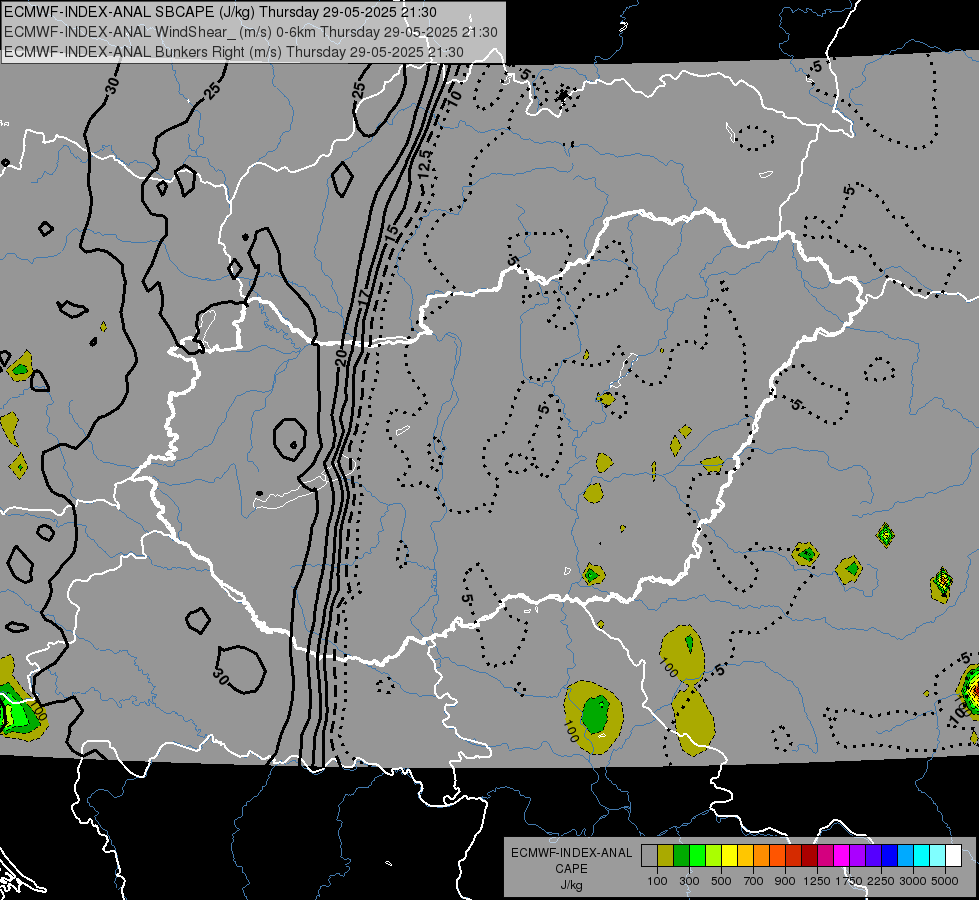Select the WindShear_ 0-6km title line
The width and height of the screenshot is (979, 900).
click(250, 32)
